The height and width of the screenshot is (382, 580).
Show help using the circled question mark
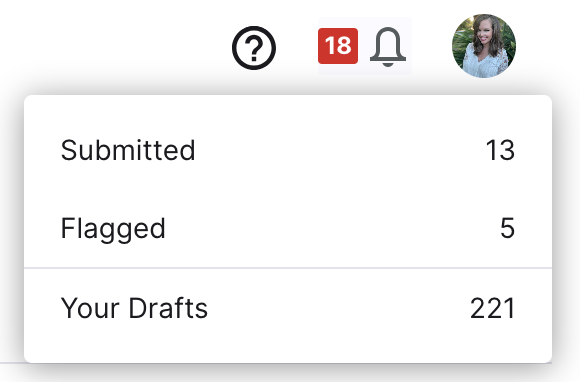(x=254, y=48)
